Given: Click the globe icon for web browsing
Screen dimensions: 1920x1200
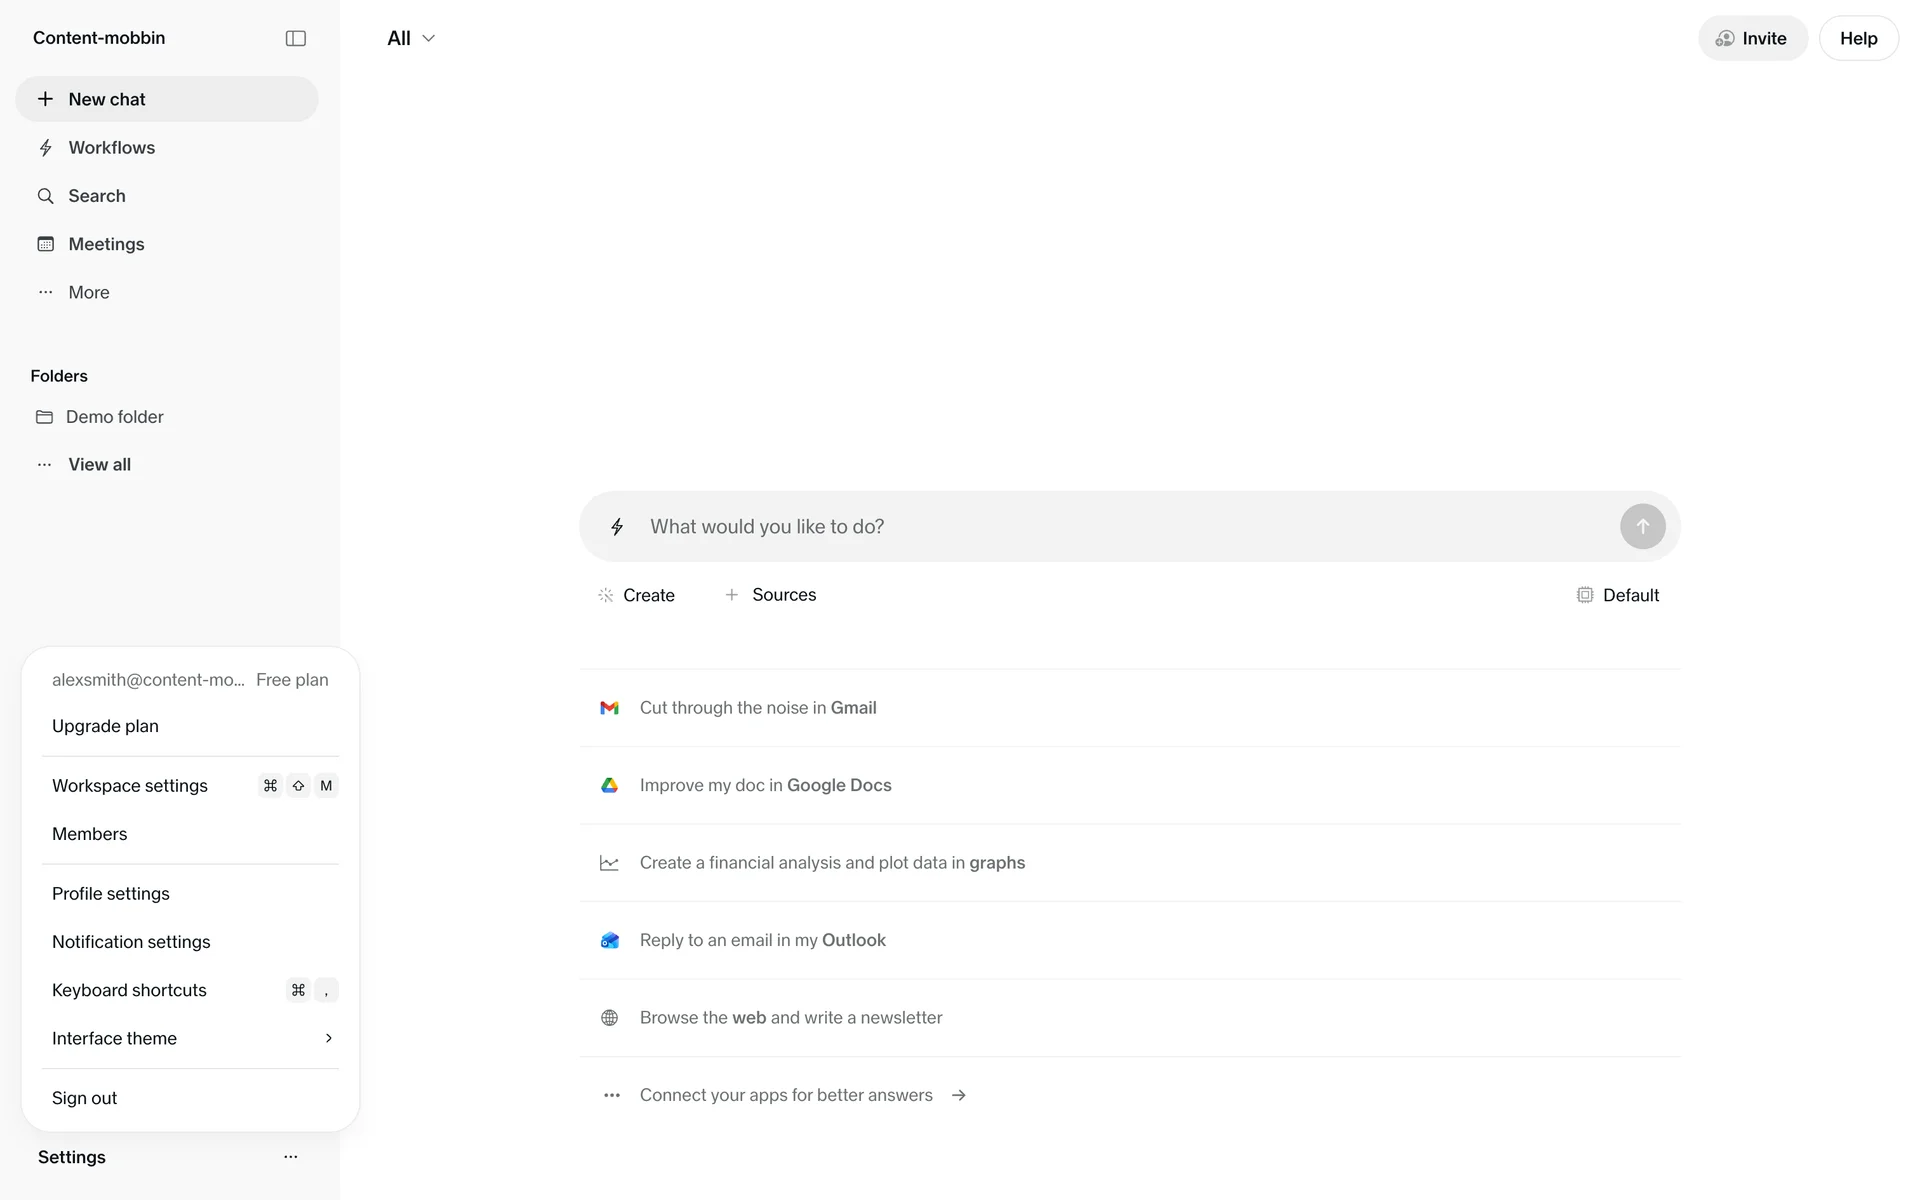Looking at the screenshot, I should click(x=609, y=1018).
